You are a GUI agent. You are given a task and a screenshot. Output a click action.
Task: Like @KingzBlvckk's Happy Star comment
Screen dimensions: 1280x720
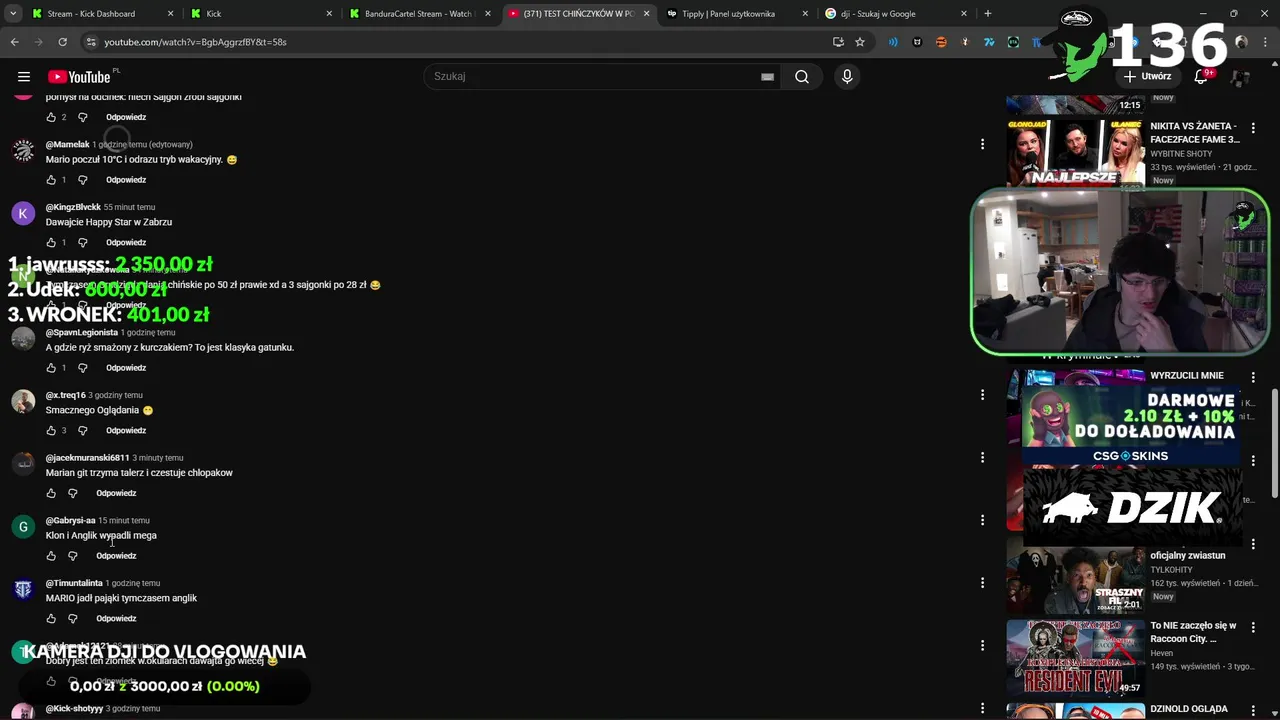(x=51, y=243)
